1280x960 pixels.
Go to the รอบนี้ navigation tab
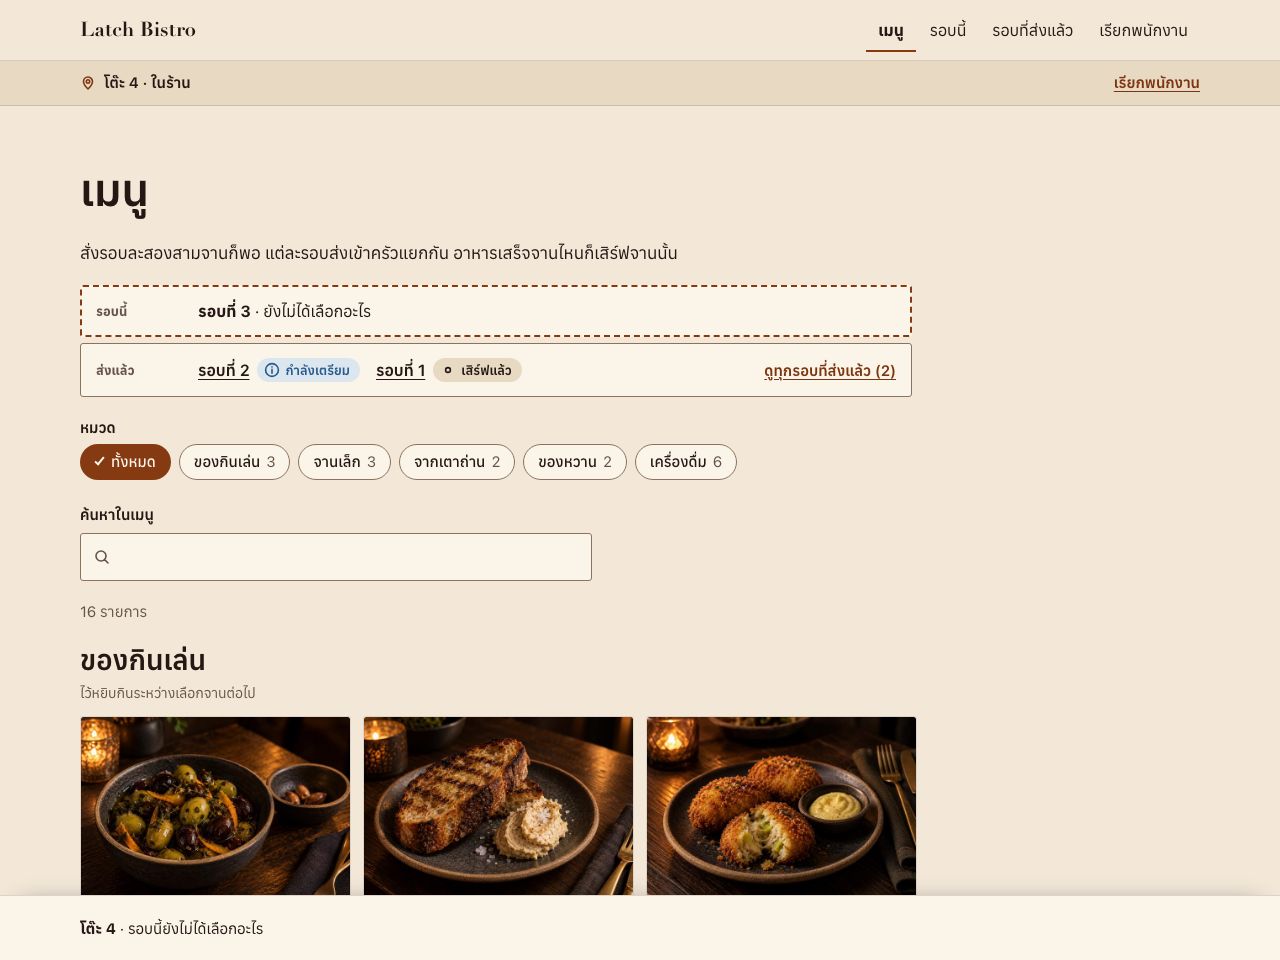tap(948, 31)
